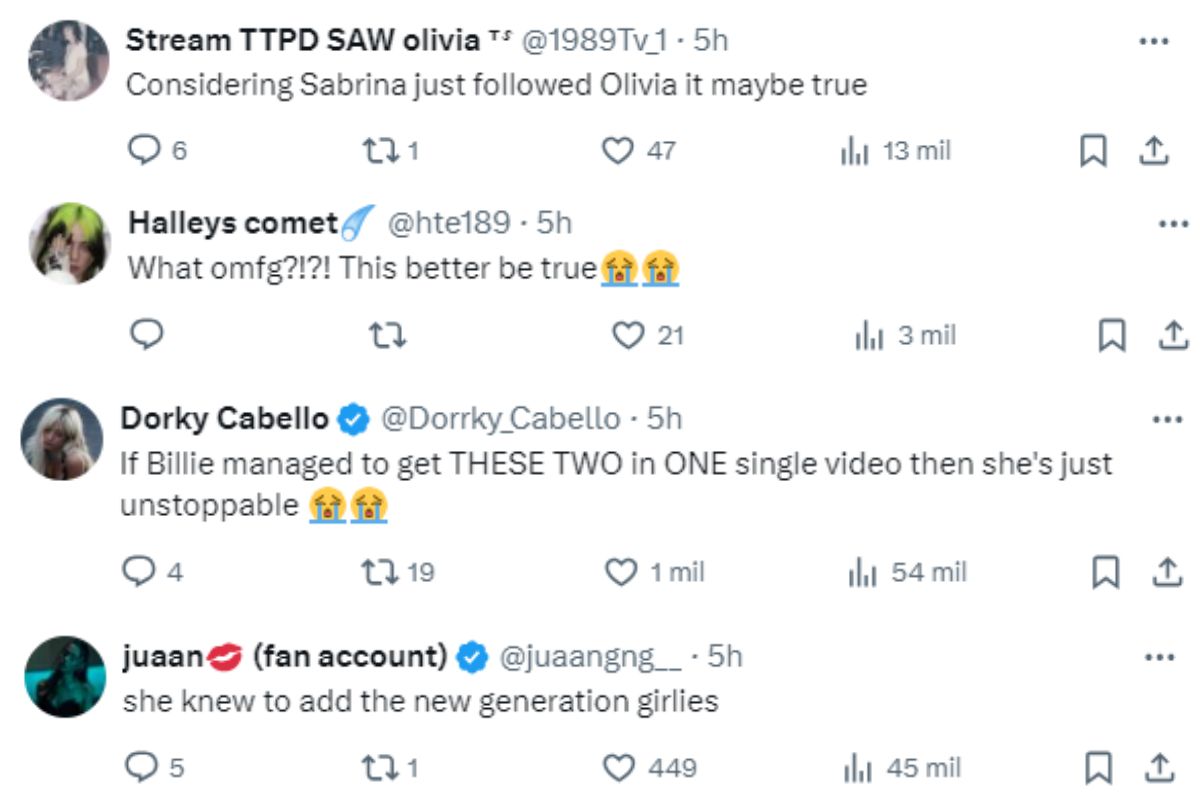Like Halleys comet's tweet
1200x800 pixels.
click(x=627, y=335)
